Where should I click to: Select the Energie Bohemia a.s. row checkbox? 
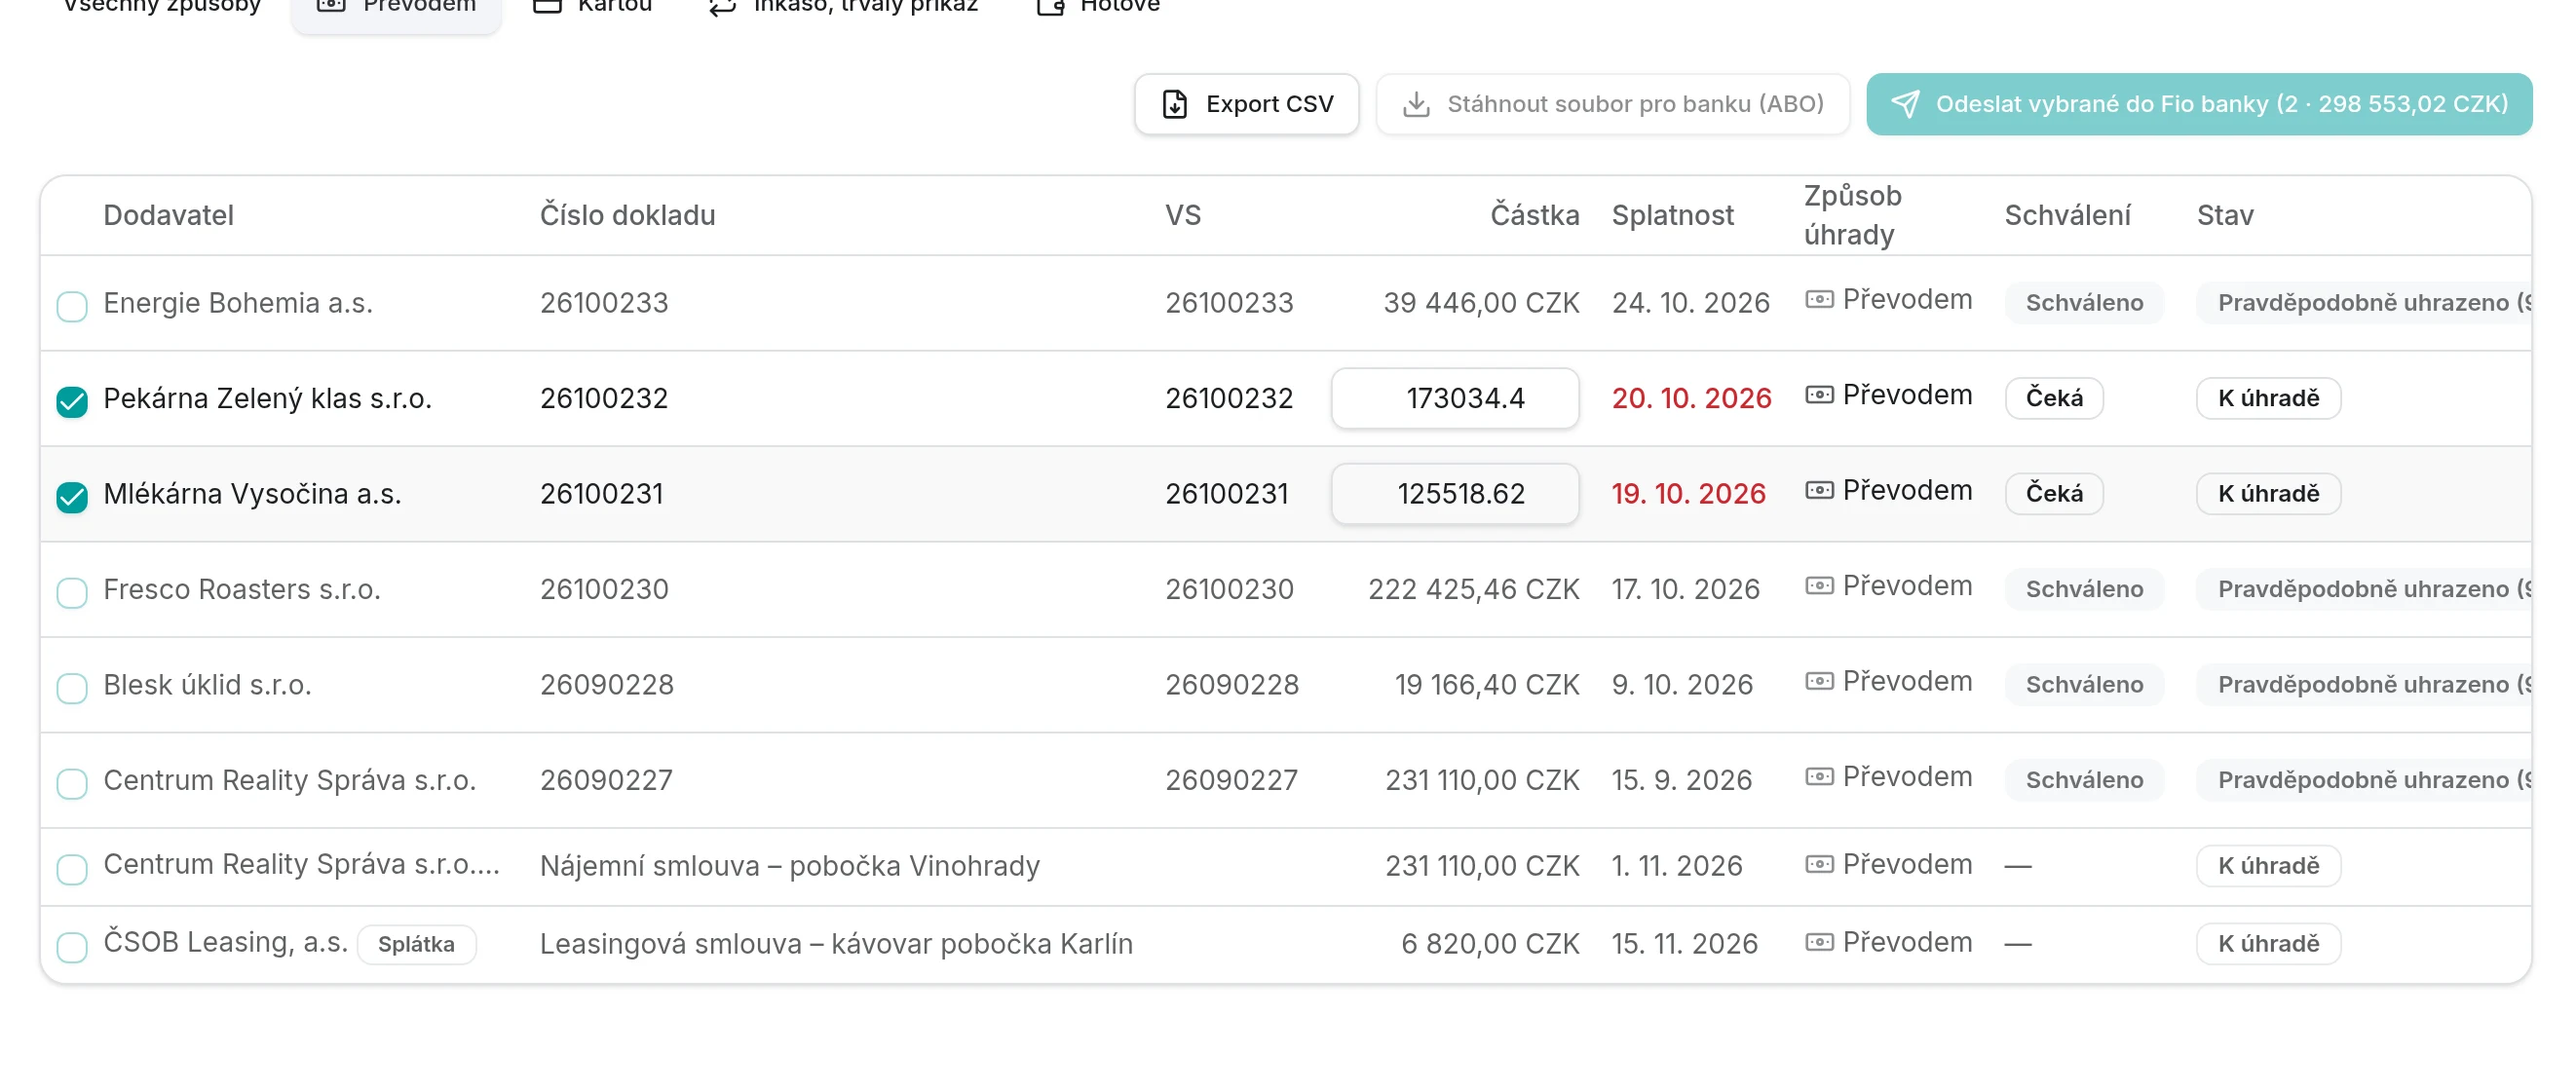(72, 306)
